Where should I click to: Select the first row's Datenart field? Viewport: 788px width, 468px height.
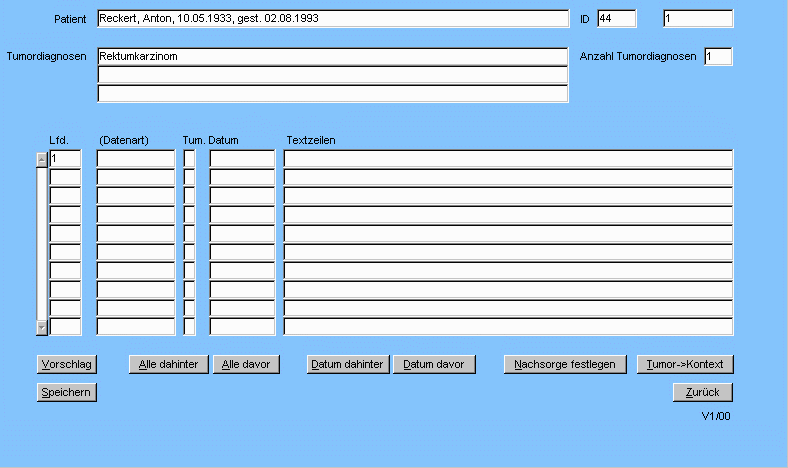click(x=135, y=159)
